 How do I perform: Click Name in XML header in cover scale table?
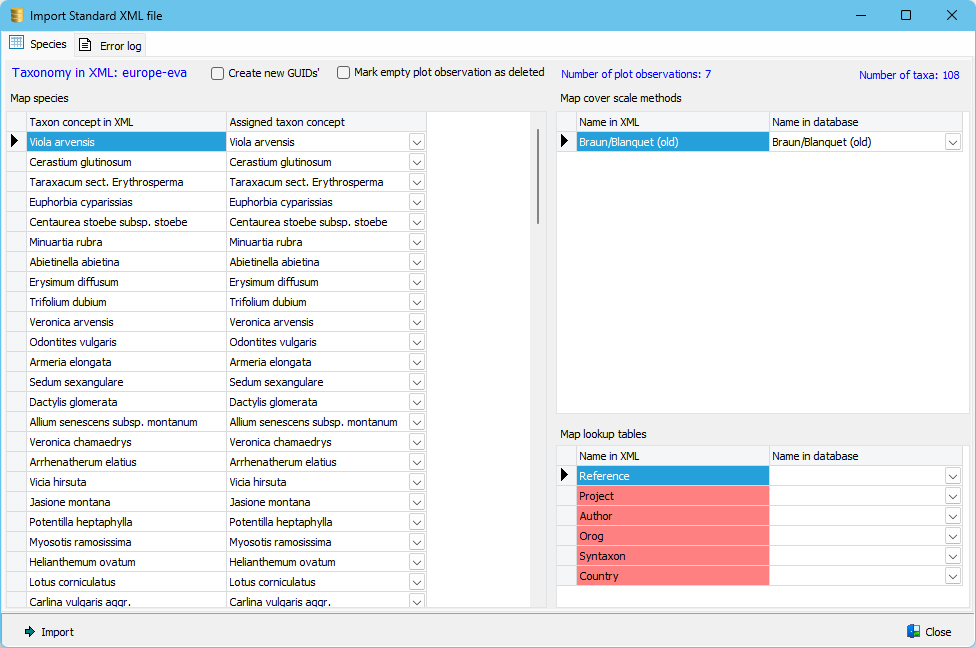tap(673, 122)
